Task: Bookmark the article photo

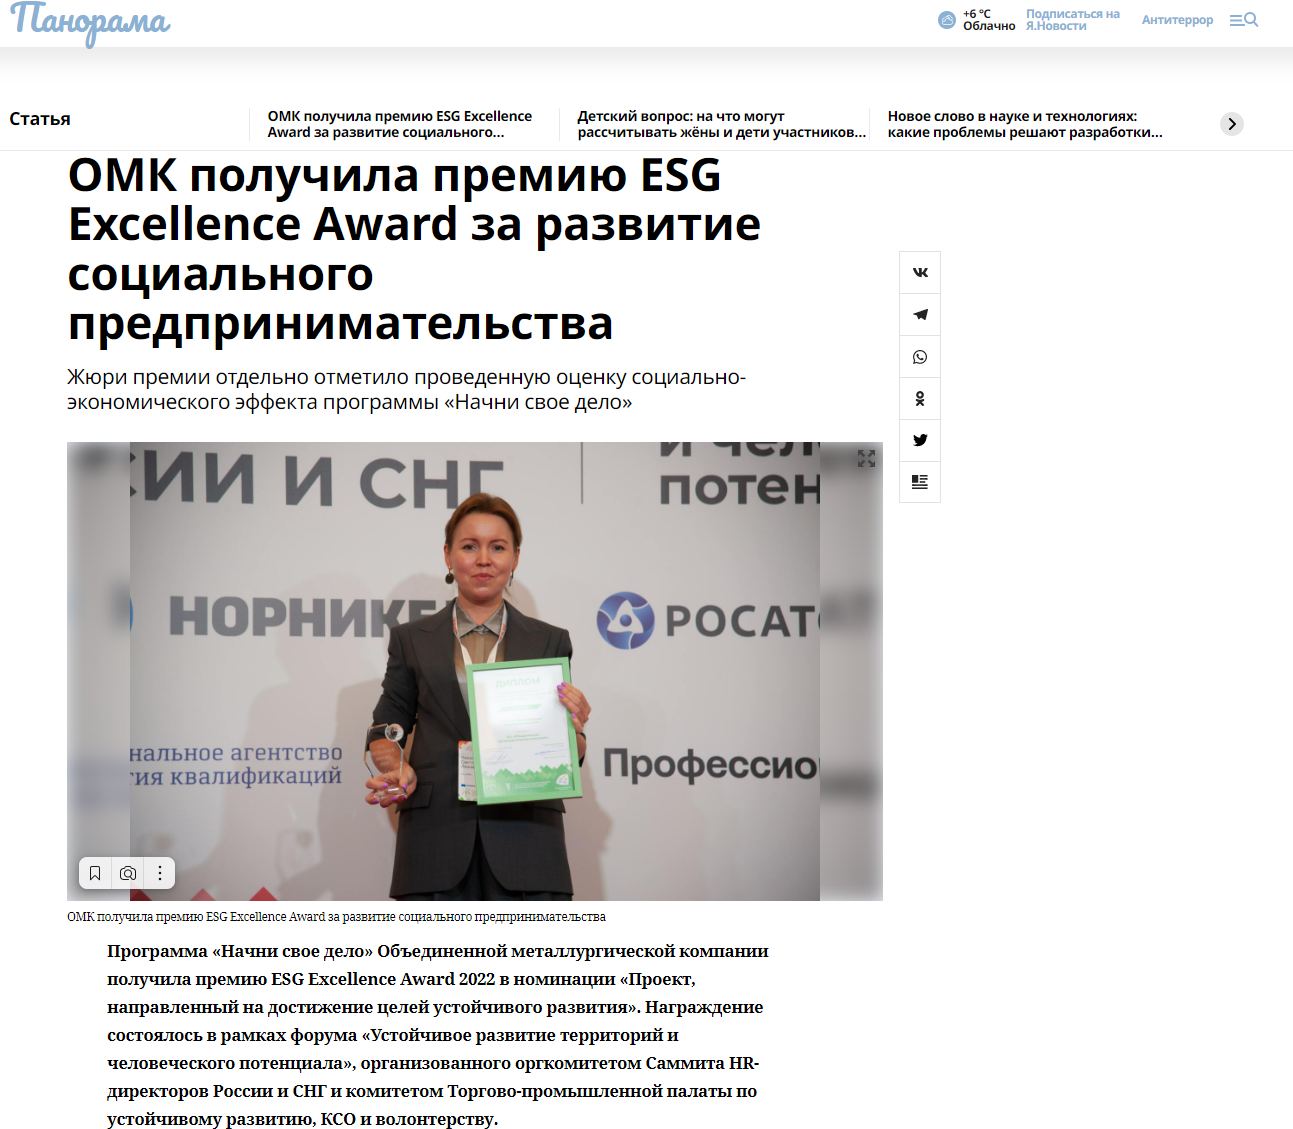Action: pyautogui.click(x=95, y=873)
